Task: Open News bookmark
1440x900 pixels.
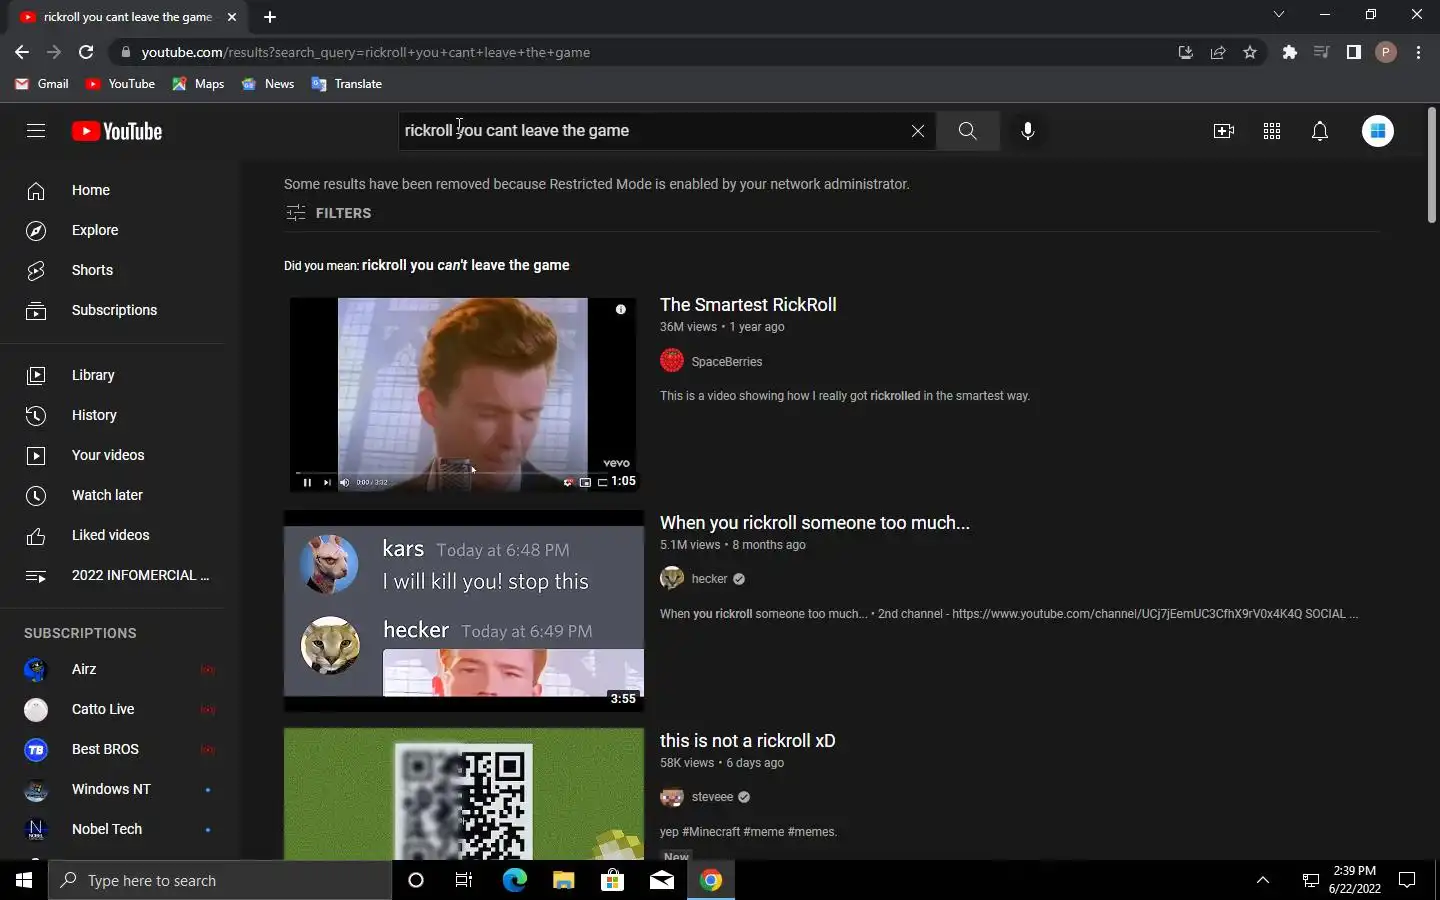Action: 267,84
